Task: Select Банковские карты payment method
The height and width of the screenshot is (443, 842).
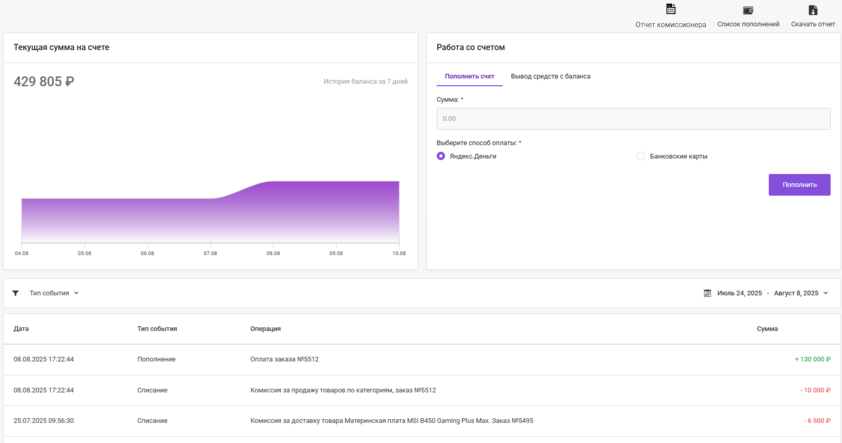Action: (x=641, y=156)
